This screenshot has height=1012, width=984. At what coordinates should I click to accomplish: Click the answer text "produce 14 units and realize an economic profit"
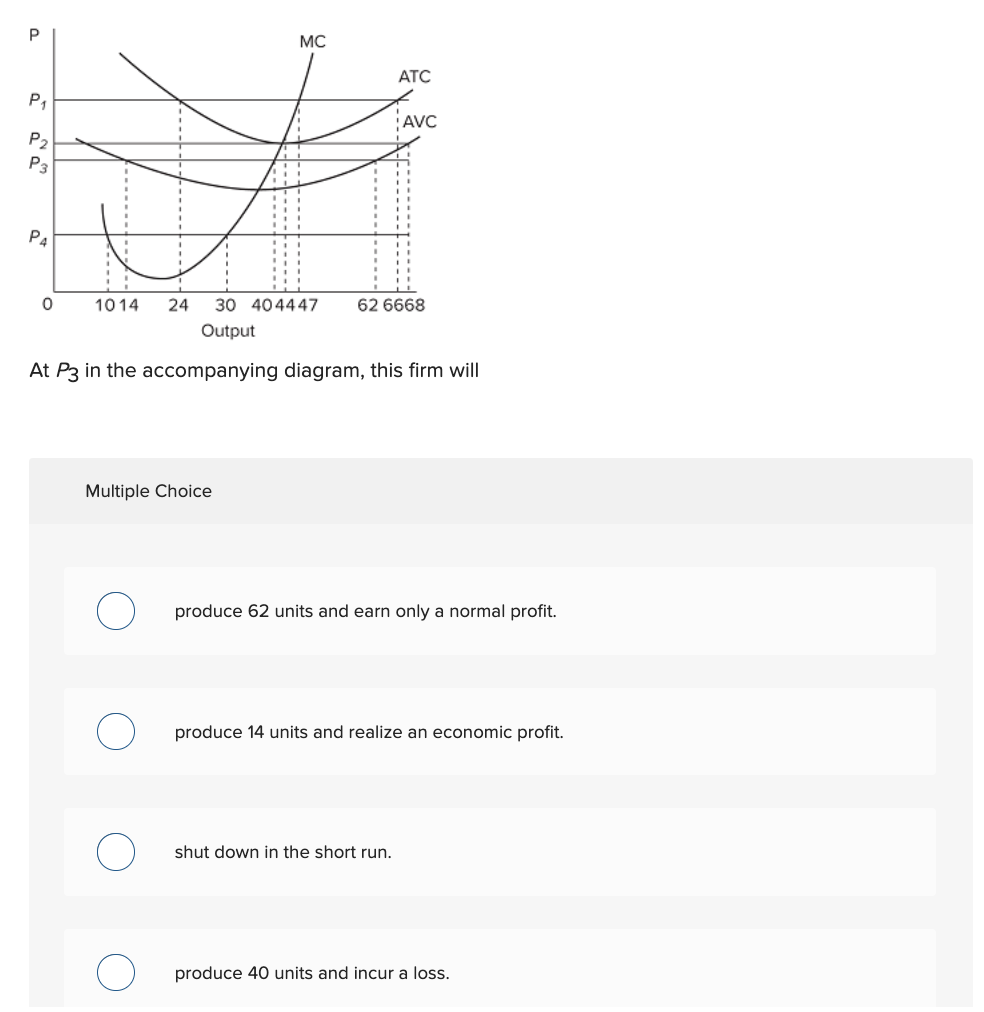pos(370,731)
